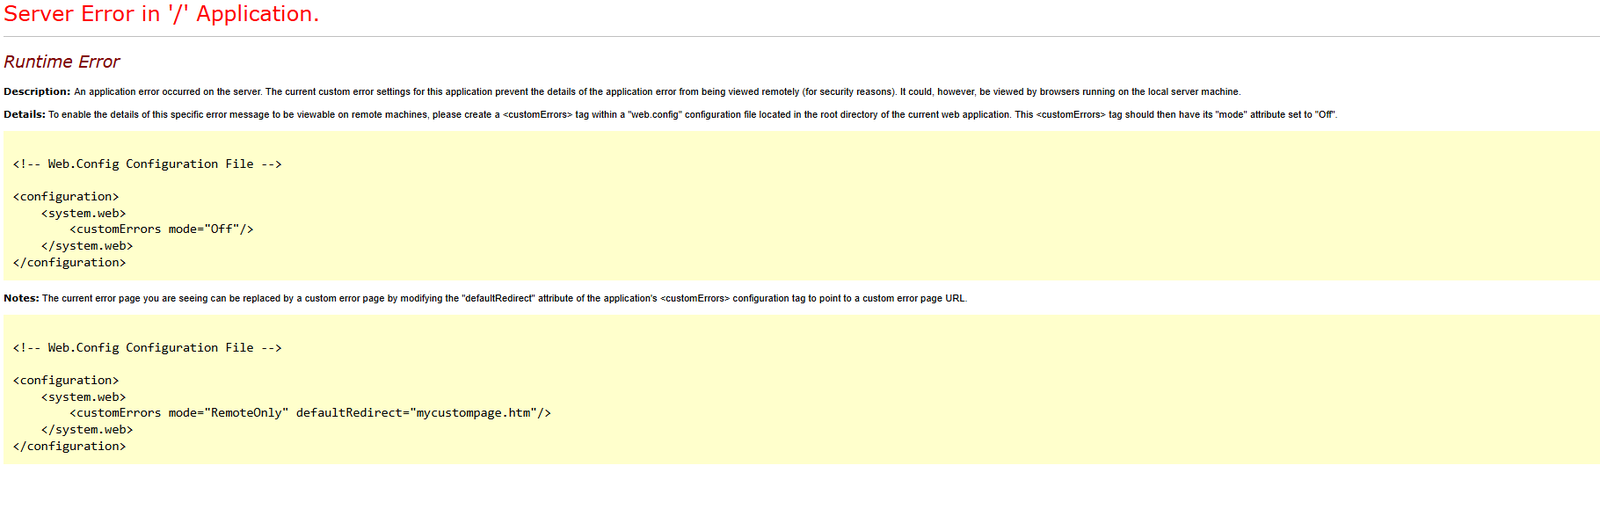Click opening <system.web> tag in first code block
This screenshot has width=1600, height=509.
[x=83, y=213]
